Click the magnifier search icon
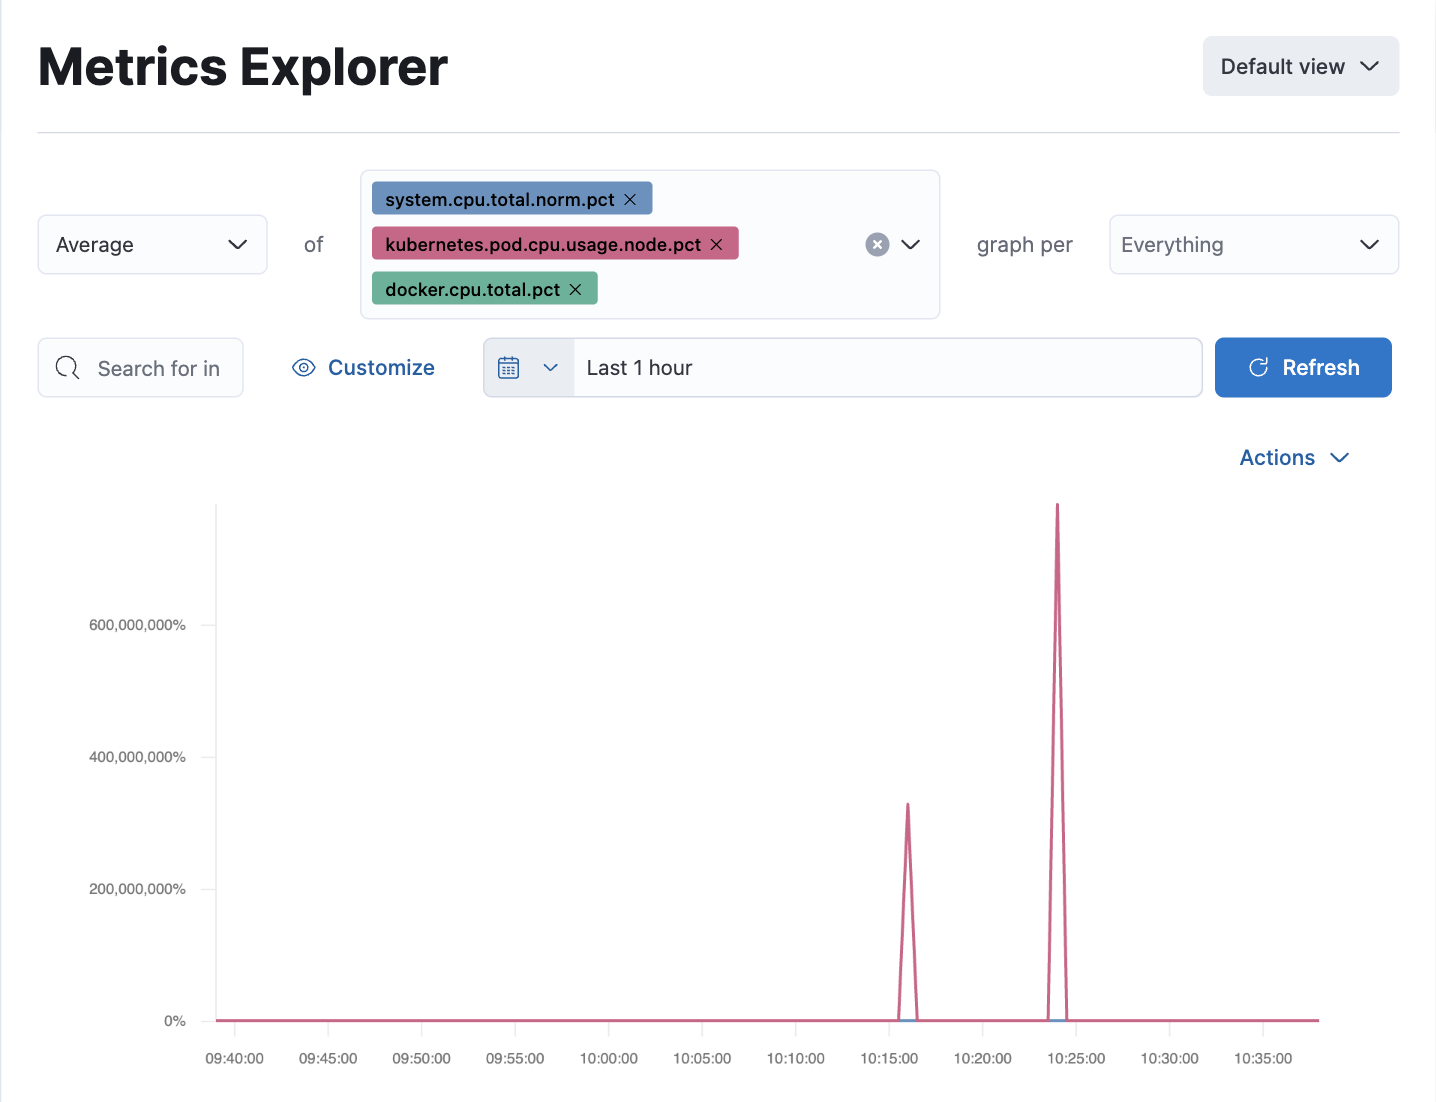The image size is (1436, 1102). (x=67, y=368)
